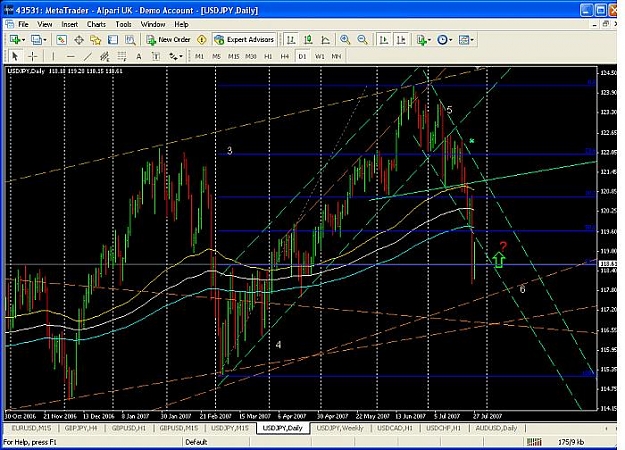Viewport: 625px width, 450px height.
Task: Click the green up-arrow marker on chart
Action: pos(498,259)
